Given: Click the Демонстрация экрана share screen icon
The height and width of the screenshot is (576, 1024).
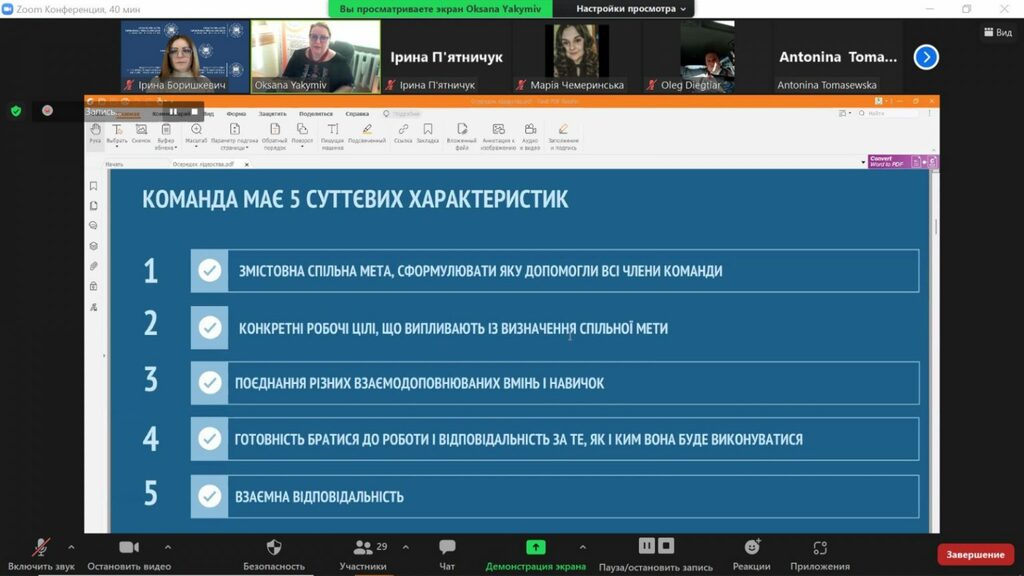Looking at the screenshot, I should pyautogui.click(x=536, y=547).
